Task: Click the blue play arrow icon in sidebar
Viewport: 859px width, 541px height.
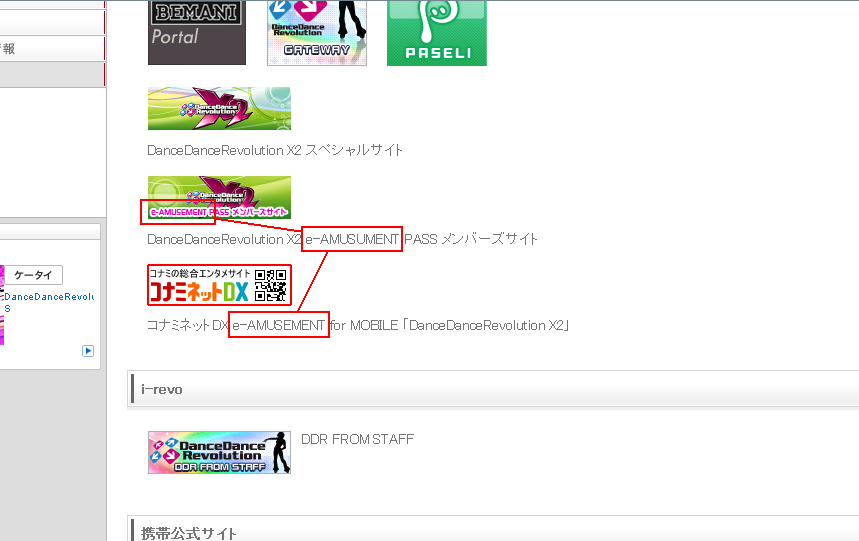Action: (88, 351)
